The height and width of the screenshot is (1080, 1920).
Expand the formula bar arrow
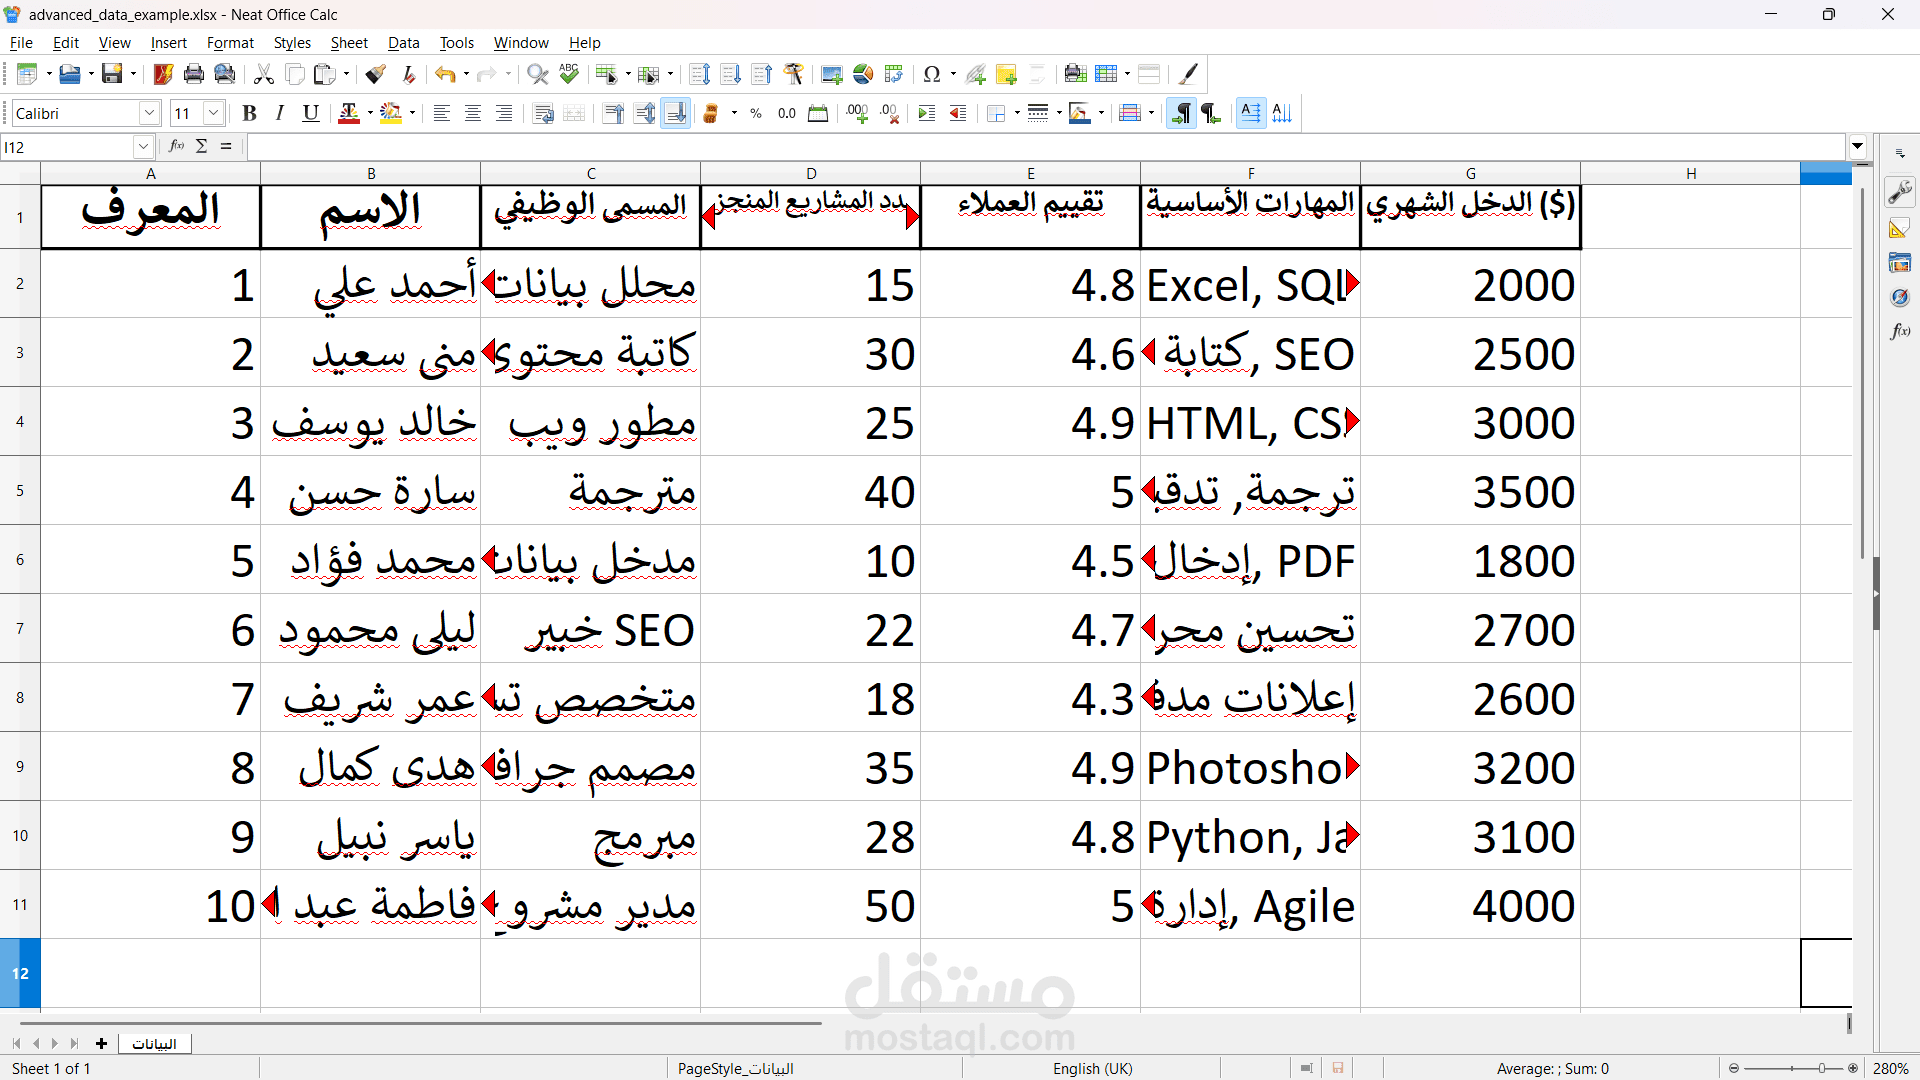click(x=1858, y=146)
